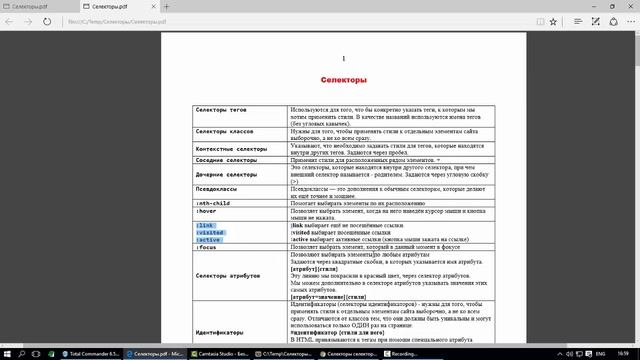This screenshot has height=360, width=640.
Task: Open the clock showing 16:59
Action: pyautogui.click(x=623, y=354)
